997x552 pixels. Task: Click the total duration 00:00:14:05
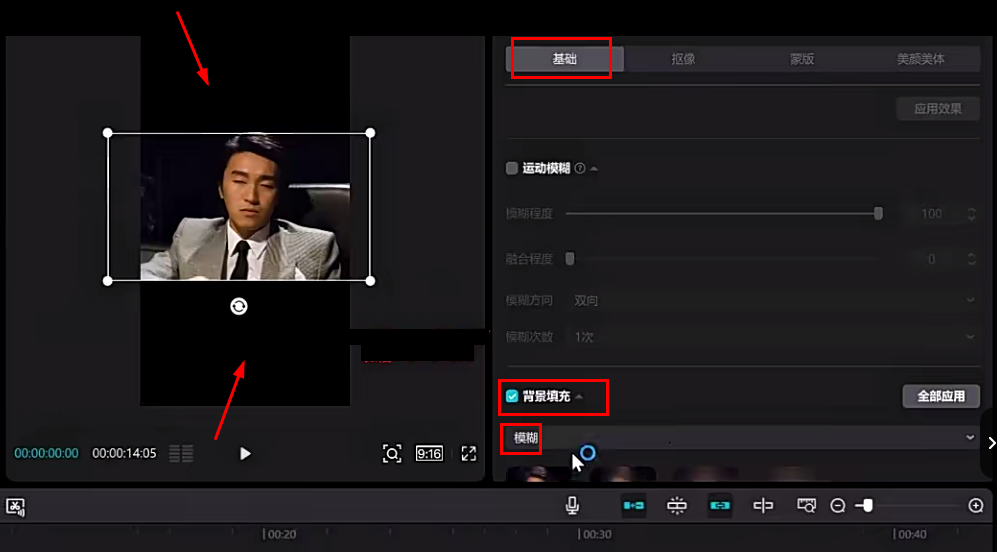[124, 453]
